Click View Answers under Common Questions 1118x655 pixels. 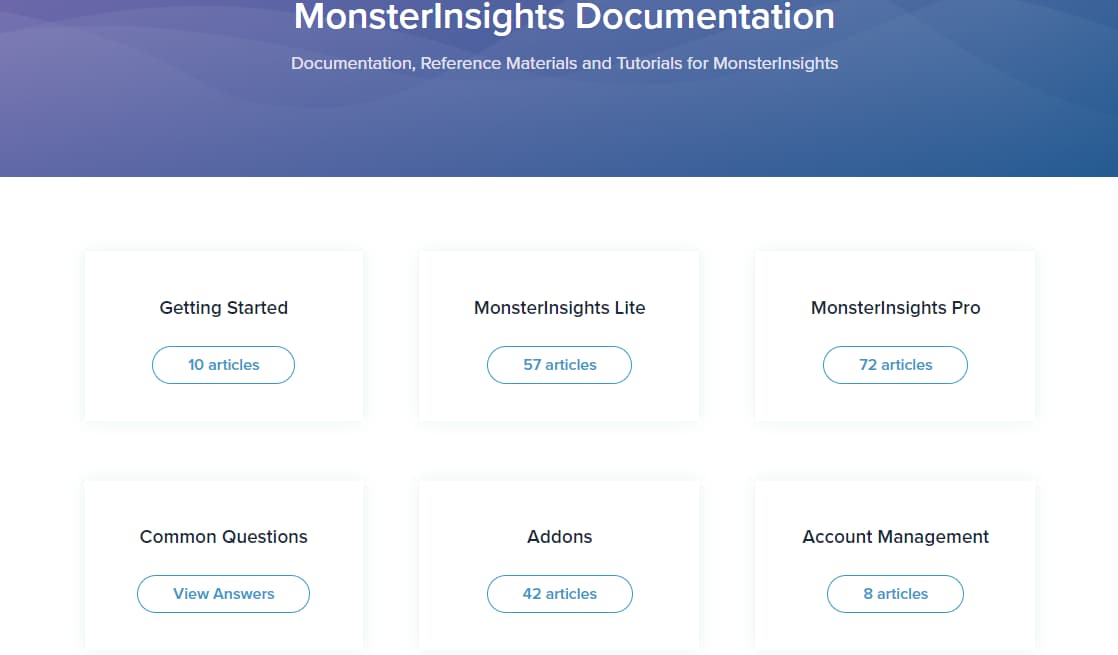[x=223, y=593]
